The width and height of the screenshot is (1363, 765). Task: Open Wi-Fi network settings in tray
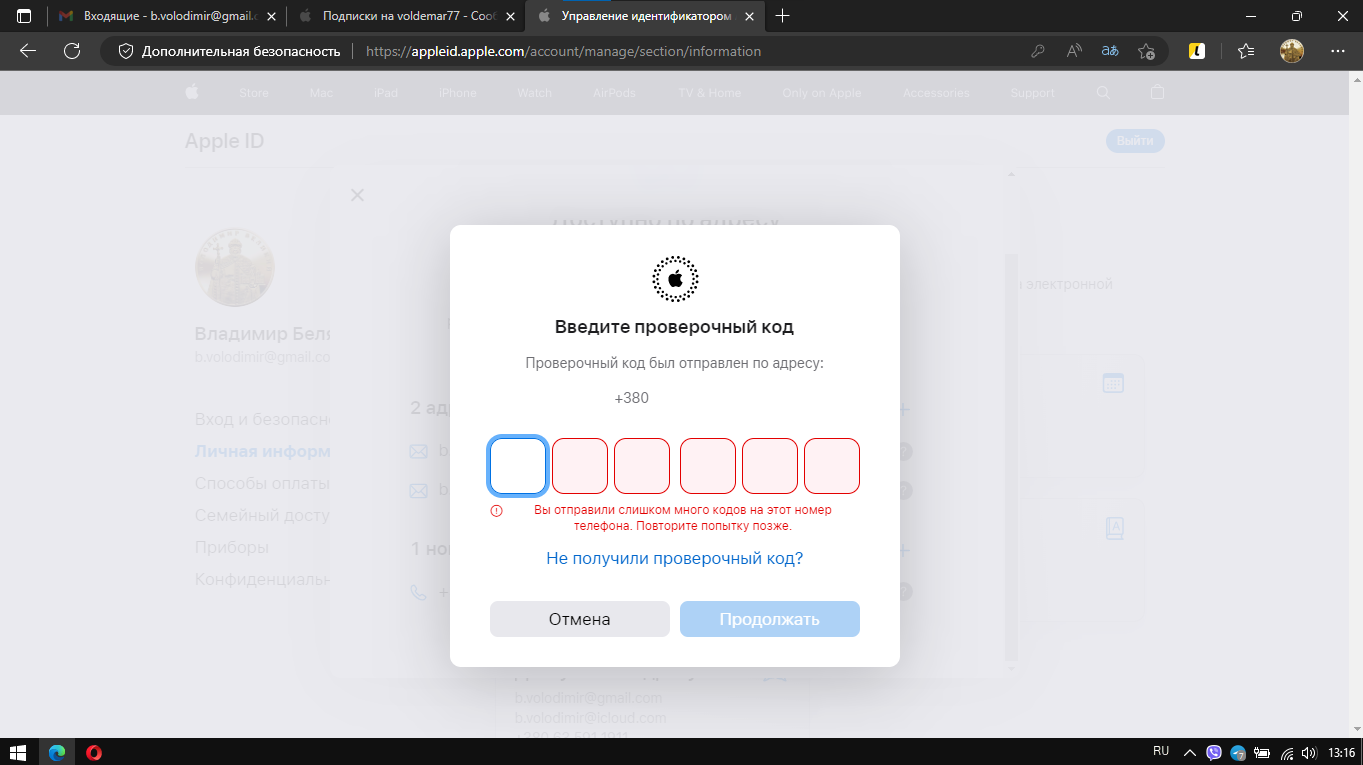1287,752
